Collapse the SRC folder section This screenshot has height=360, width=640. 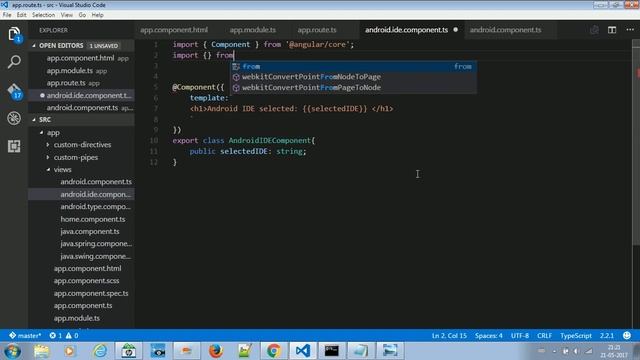[x=34, y=120]
